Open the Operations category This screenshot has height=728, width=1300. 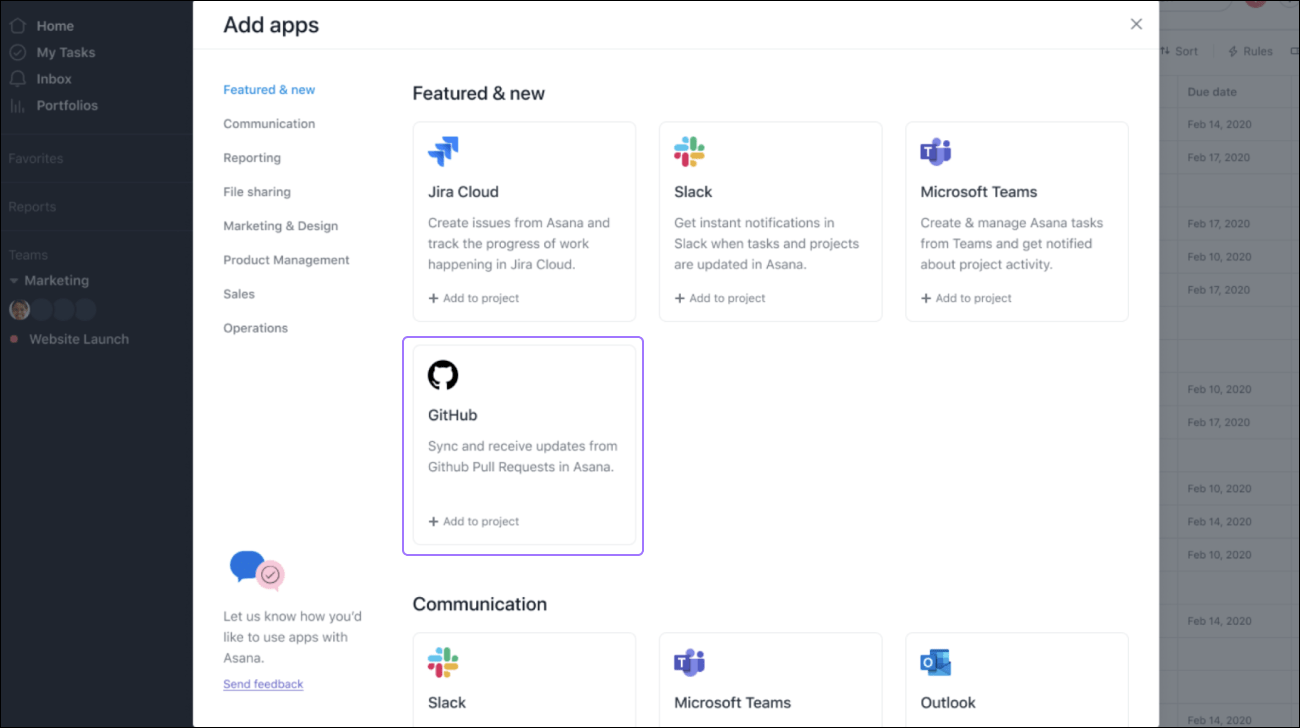coord(255,328)
